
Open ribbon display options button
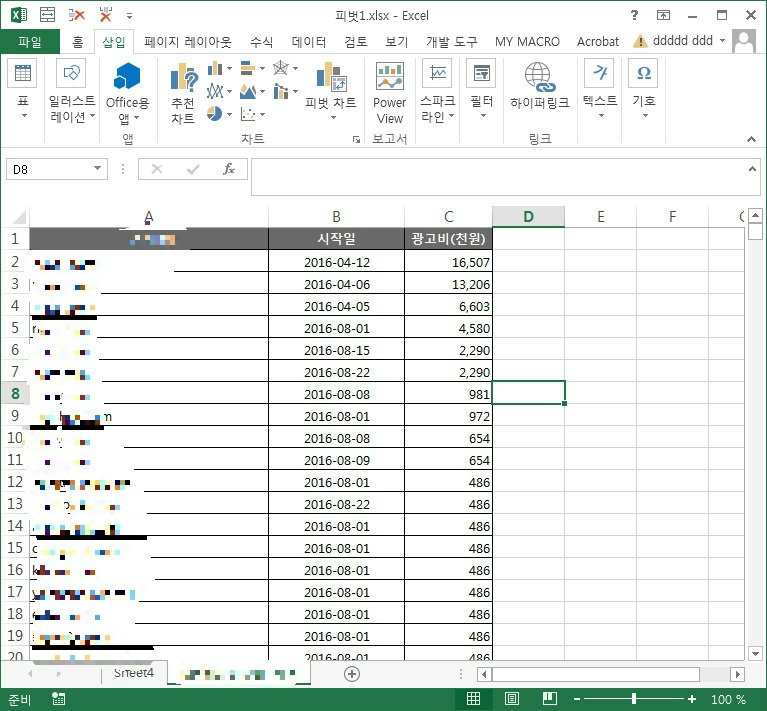click(663, 15)
